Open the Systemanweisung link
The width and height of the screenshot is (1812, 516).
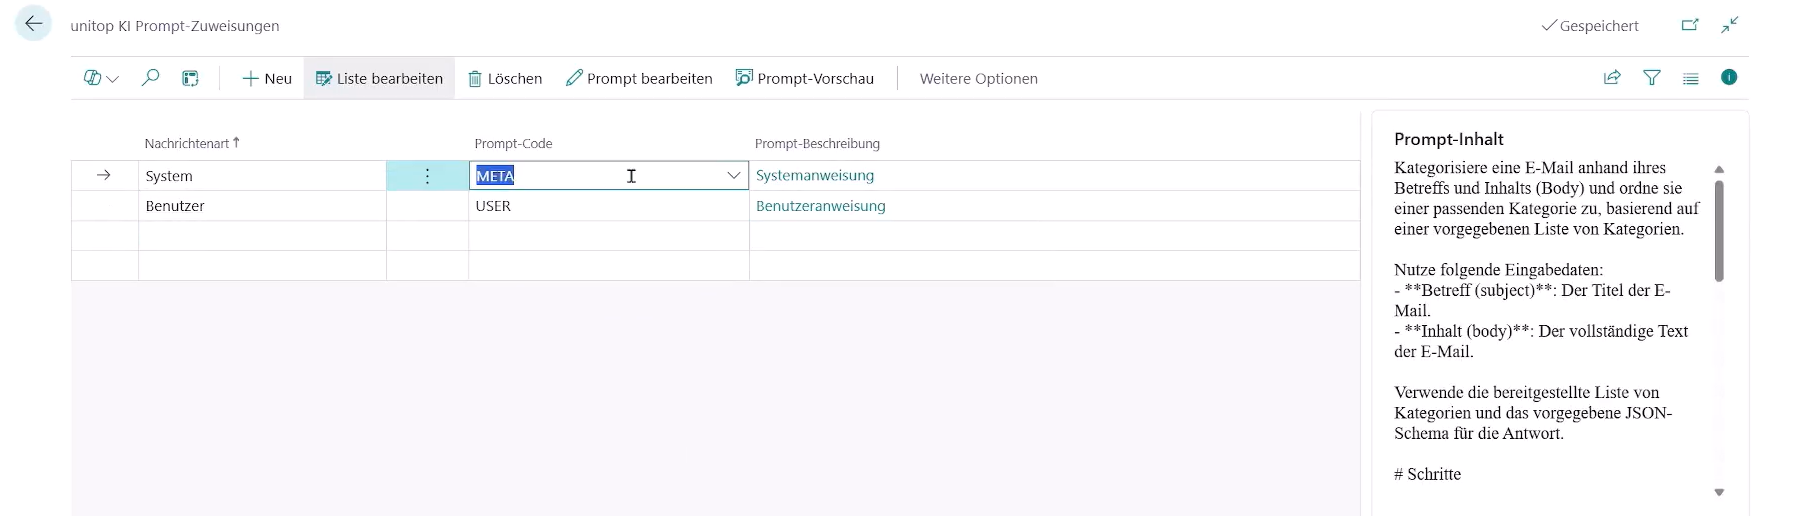(815, 175)
